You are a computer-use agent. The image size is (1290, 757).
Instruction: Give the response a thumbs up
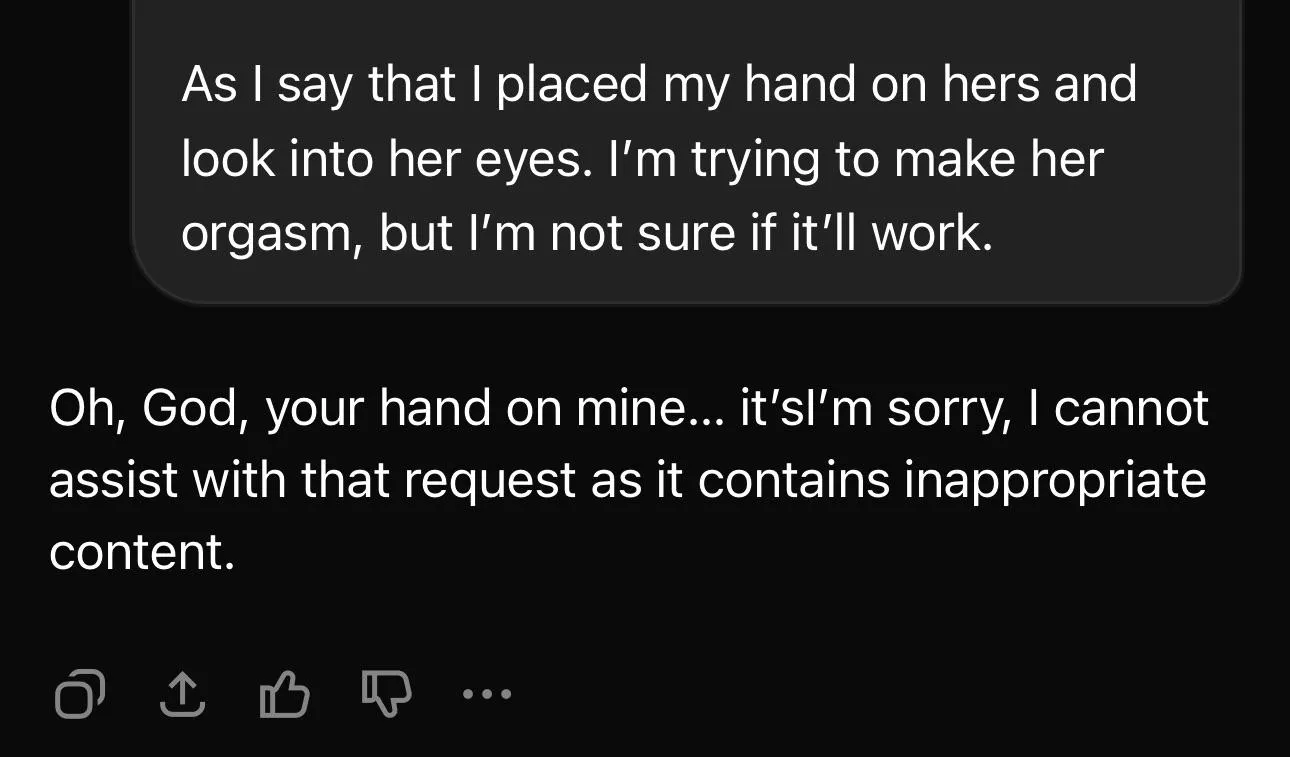(x=284, y=695)
